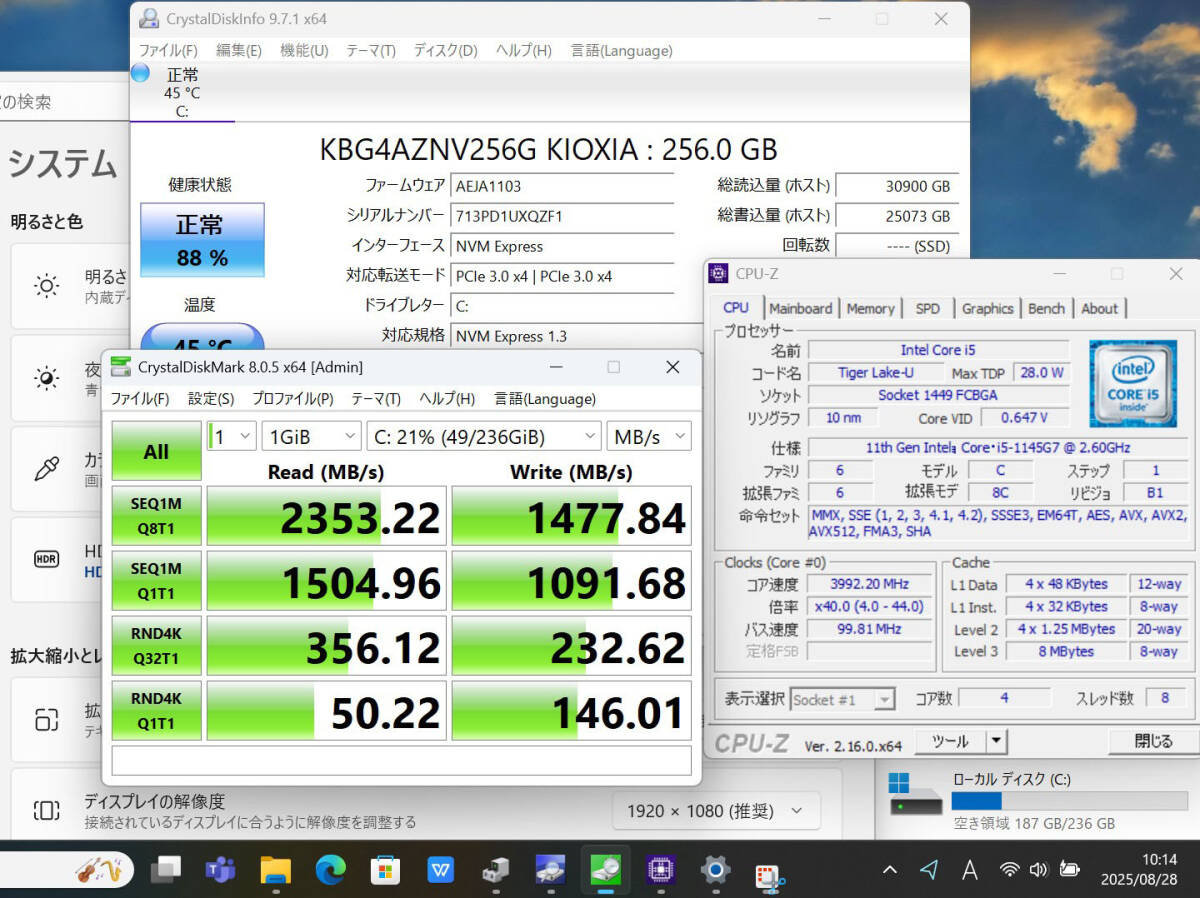Expand the 1GiB test size dropdown
Viewport: 1200px width, 898px height.
point(311,437)
